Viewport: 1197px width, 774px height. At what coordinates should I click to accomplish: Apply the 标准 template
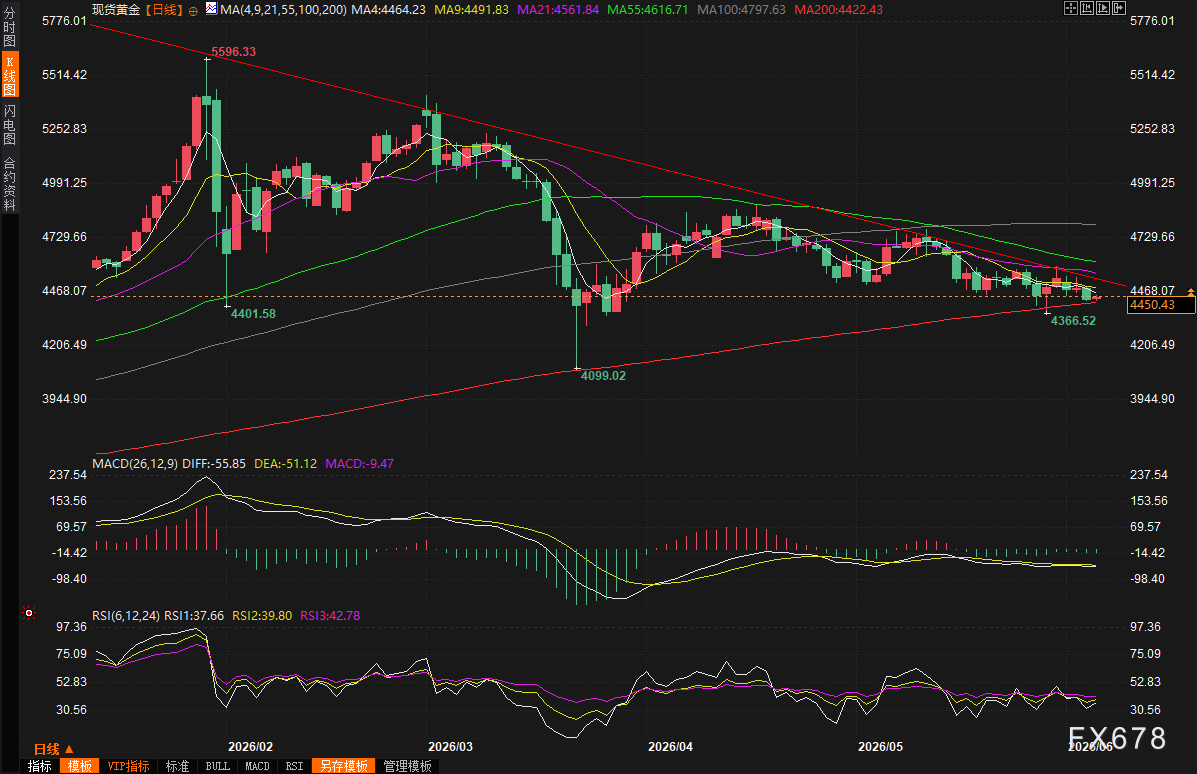(x=177, y=766)
